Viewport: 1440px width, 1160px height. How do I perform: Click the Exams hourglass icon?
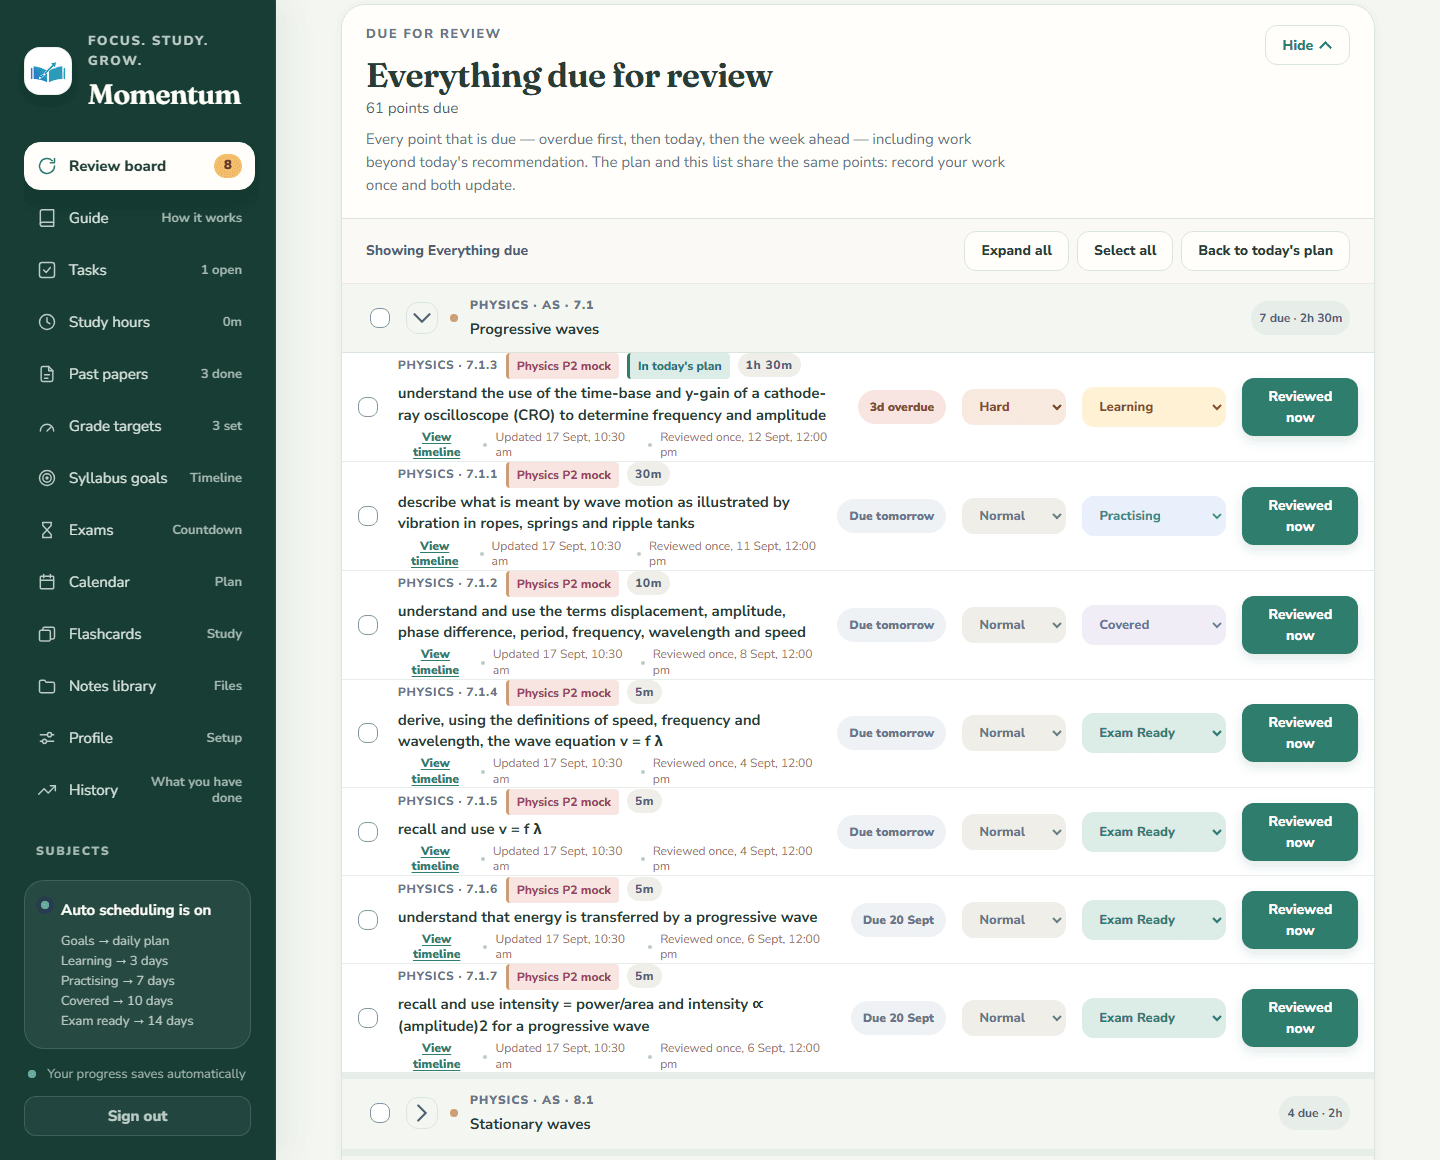[x=47, y=530]
